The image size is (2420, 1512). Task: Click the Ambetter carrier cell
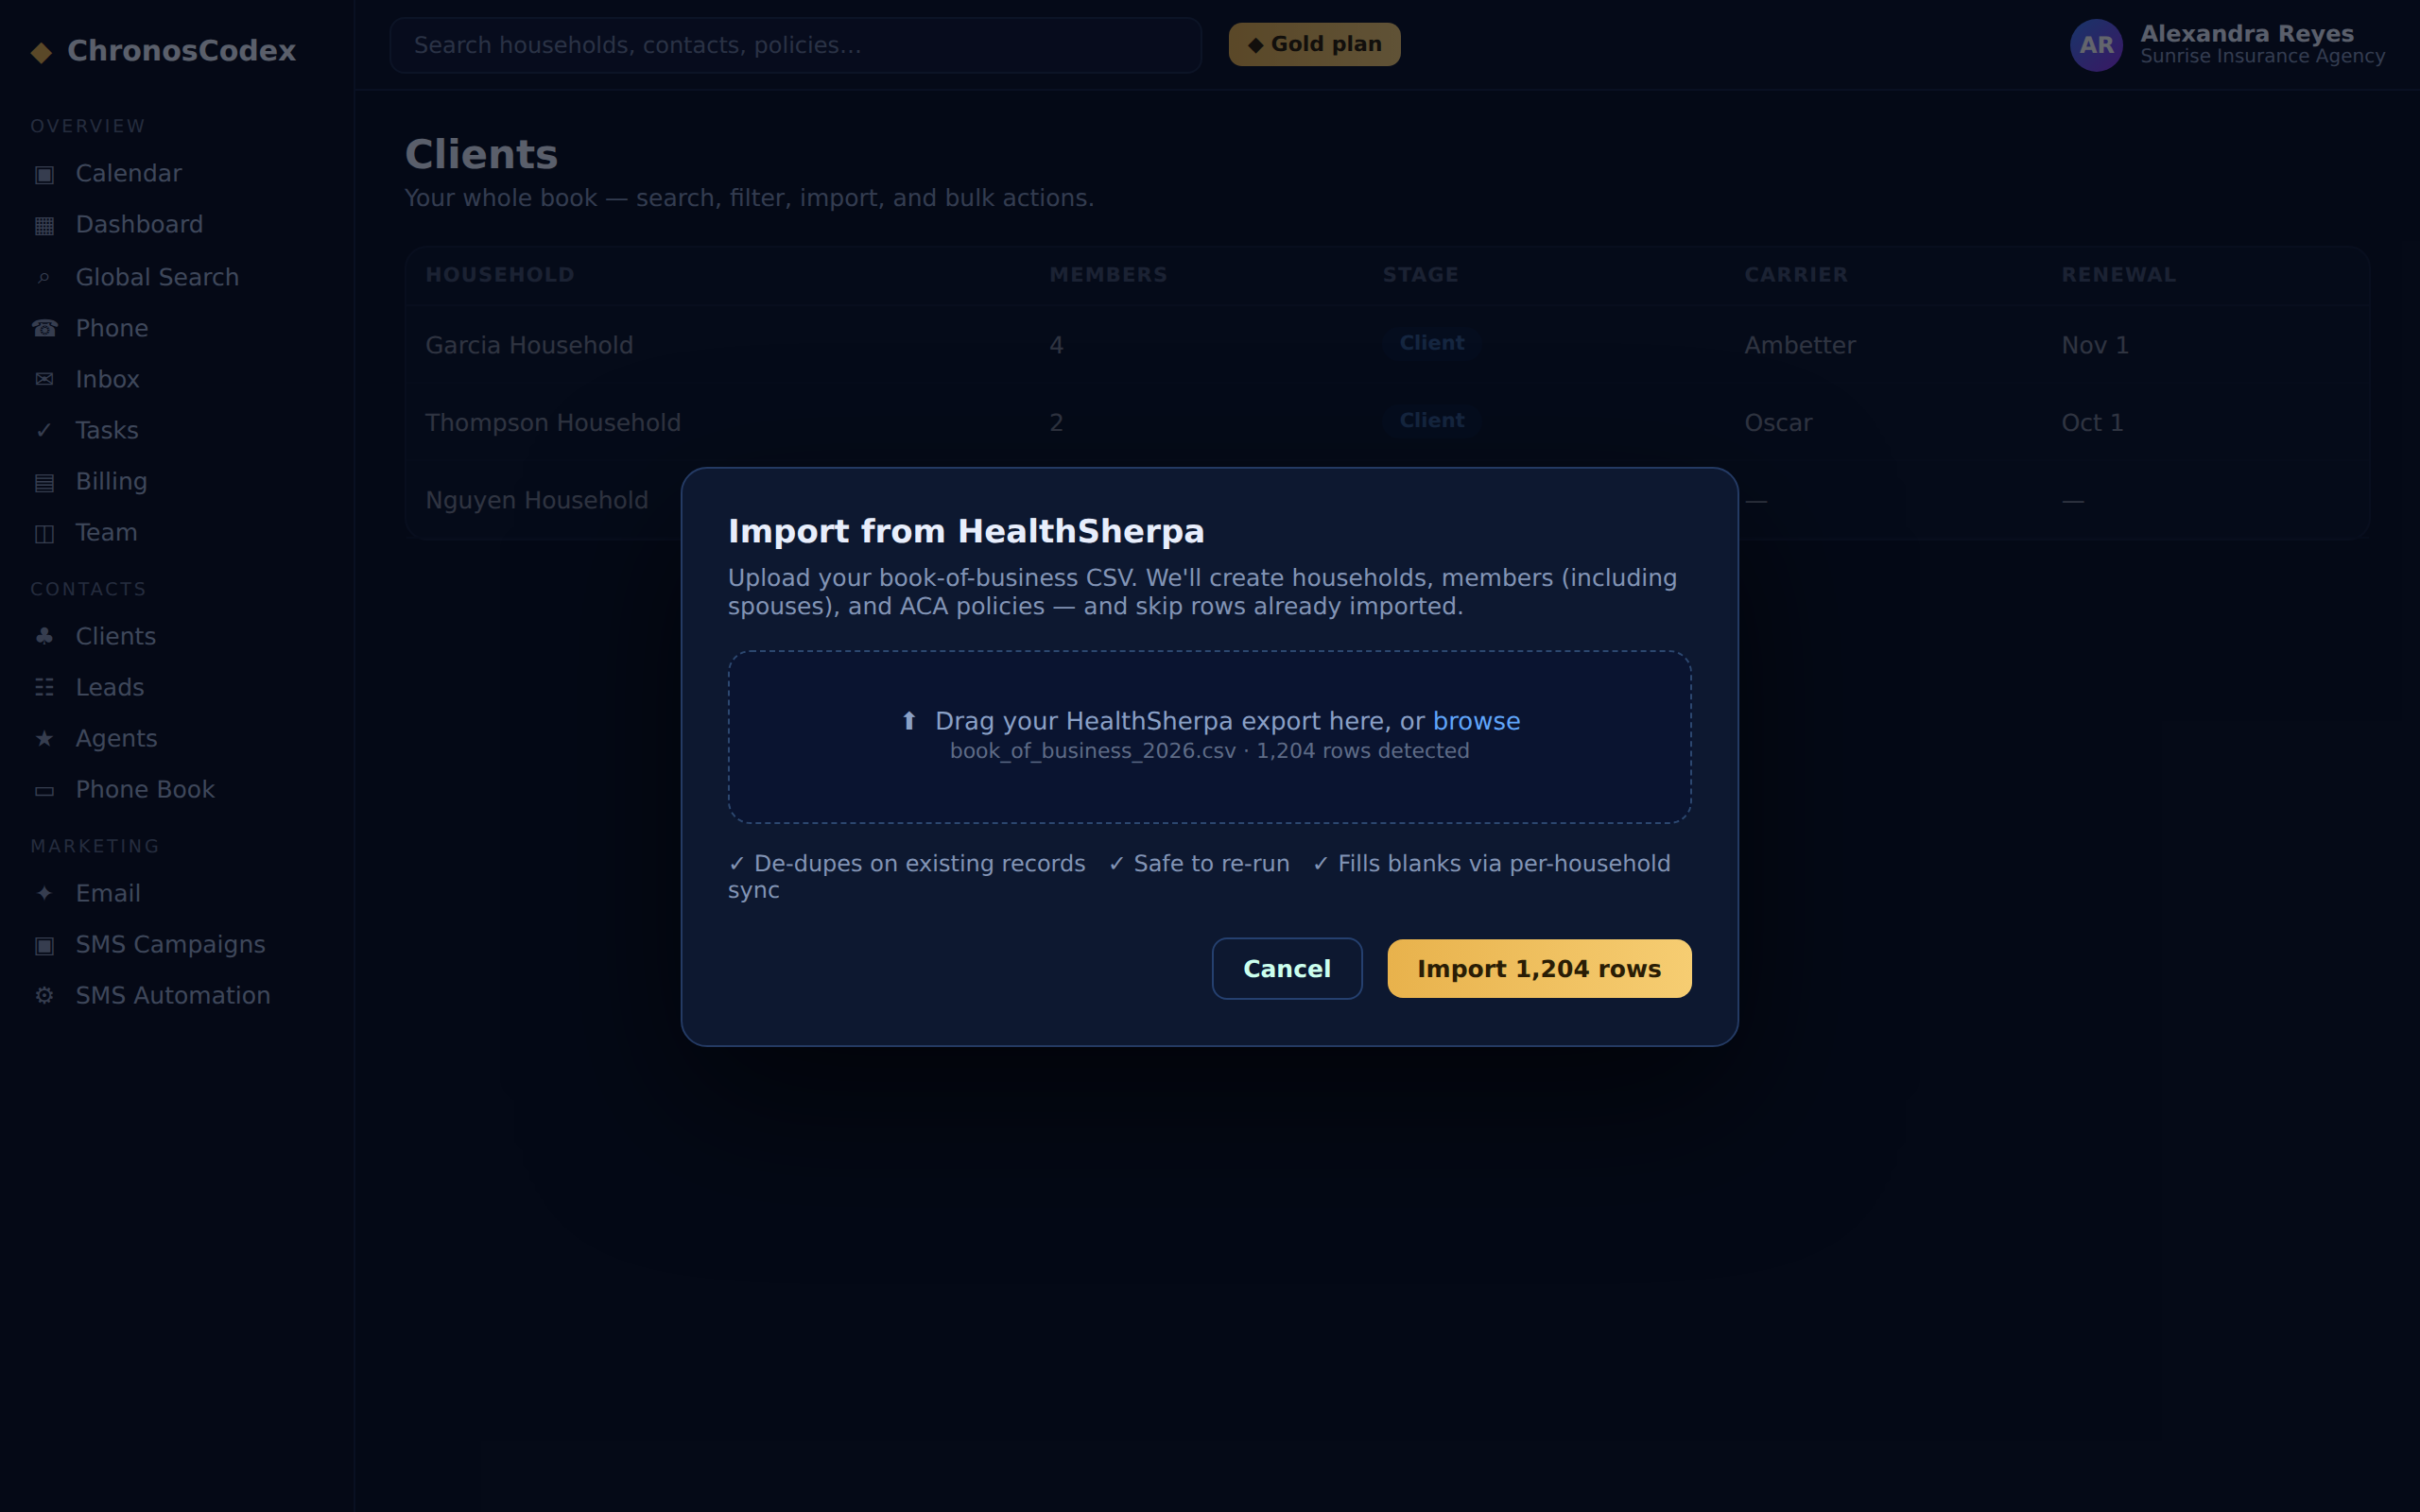pos(1799,345)
